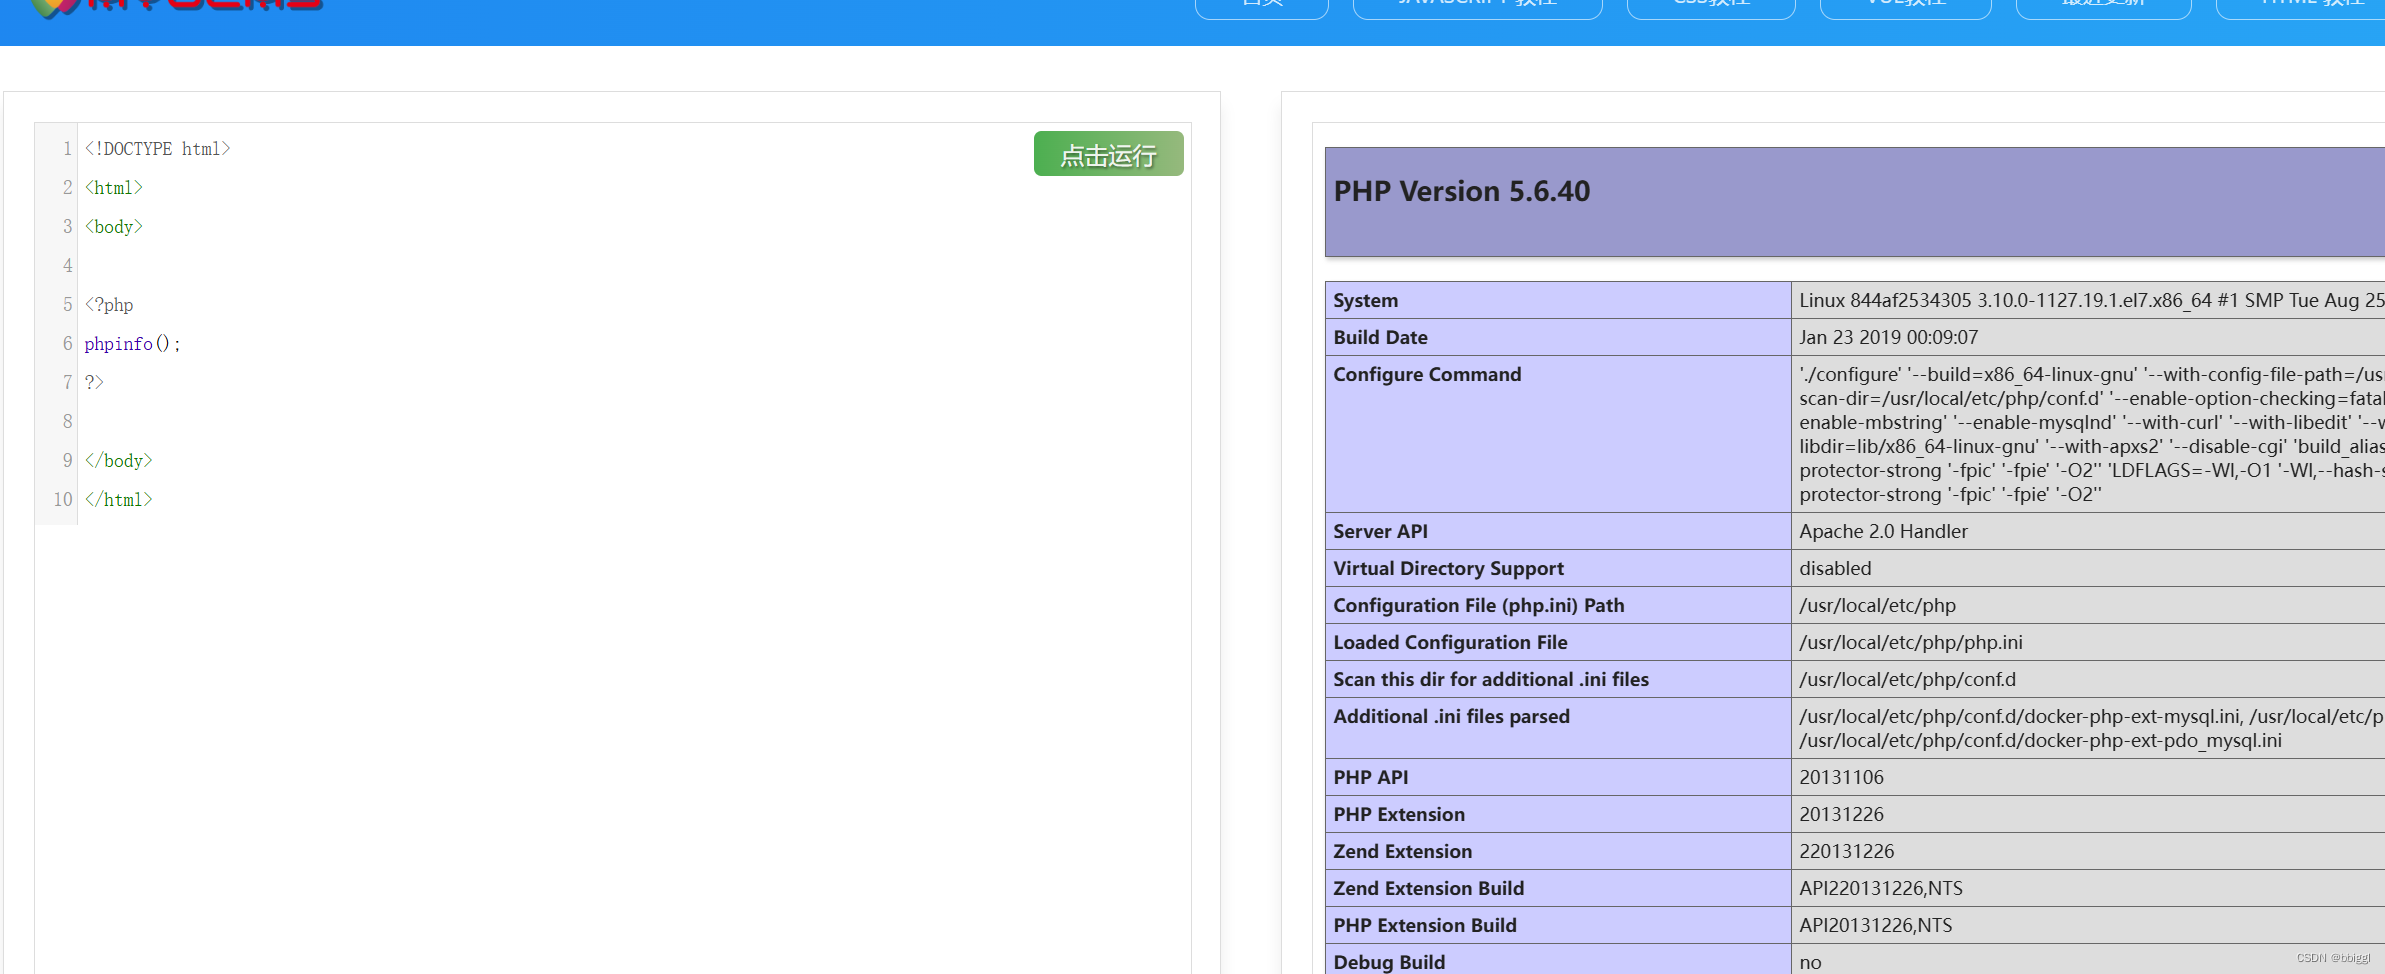Click the '20131226' PHP Extension value

coord(1842,814)
